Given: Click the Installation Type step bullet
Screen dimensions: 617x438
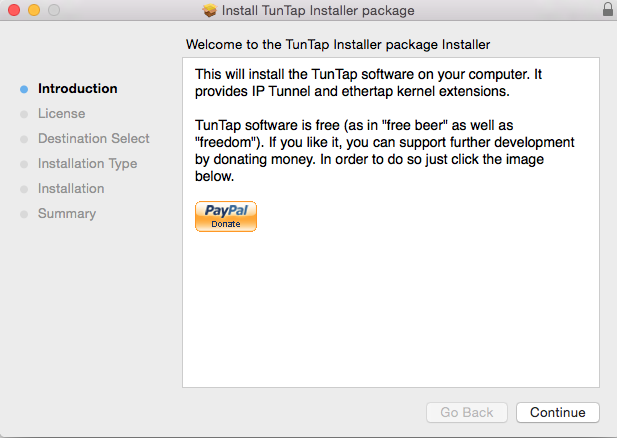Looking at the screenshot, I should tap(24, 164).
